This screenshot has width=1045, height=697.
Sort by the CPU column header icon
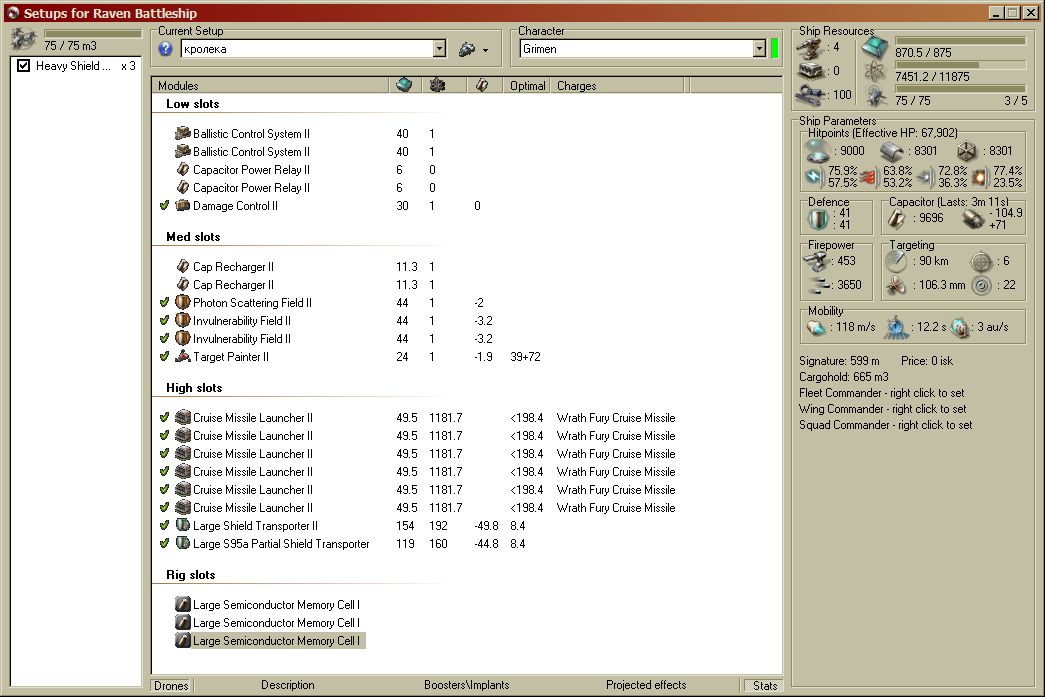point(405,85)
